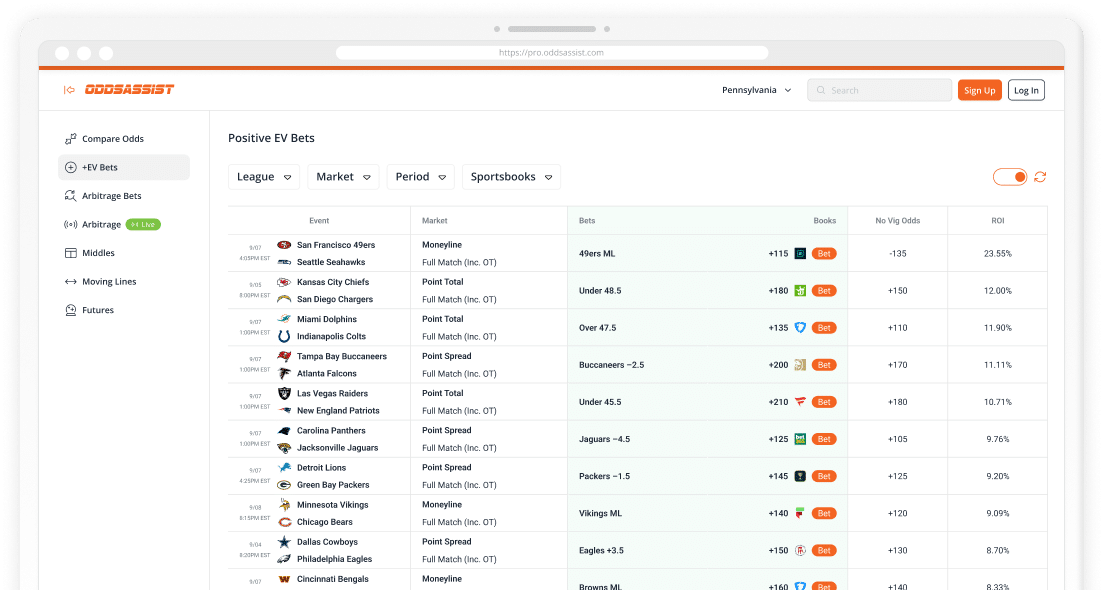Click inside the Search field
The height and width of the screenshot is (590, 1104).
[x=878, y=89]
